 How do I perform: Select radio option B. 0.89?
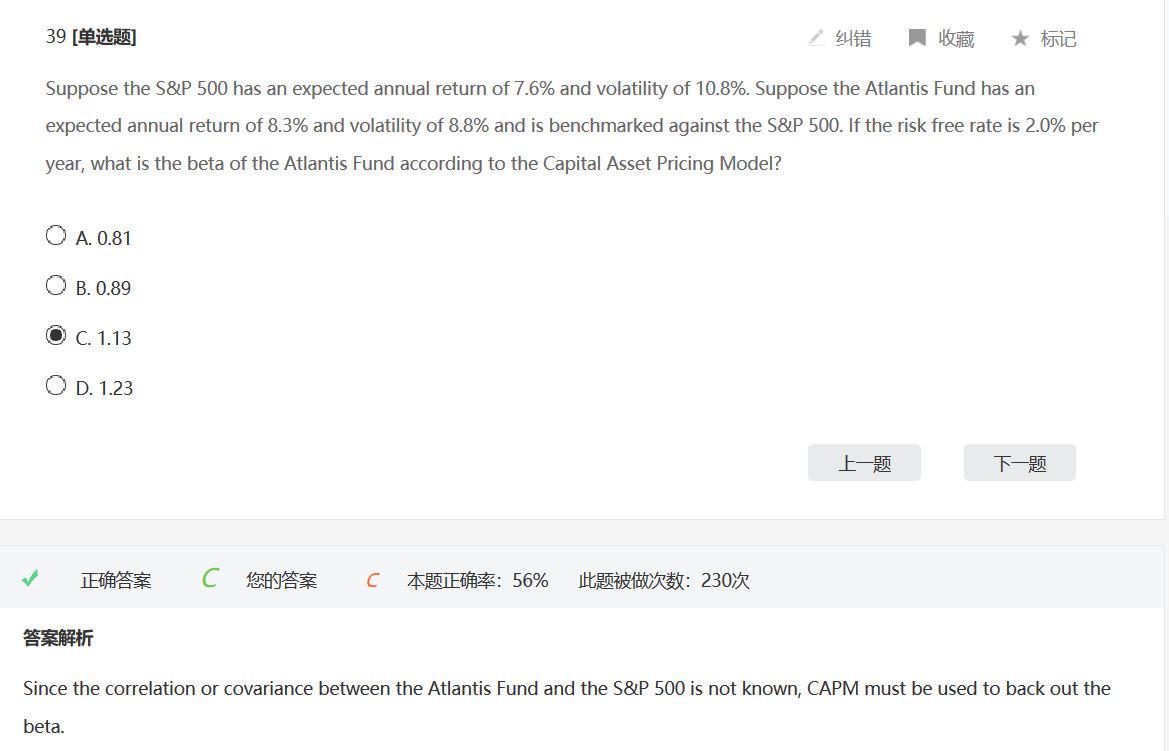56,286
